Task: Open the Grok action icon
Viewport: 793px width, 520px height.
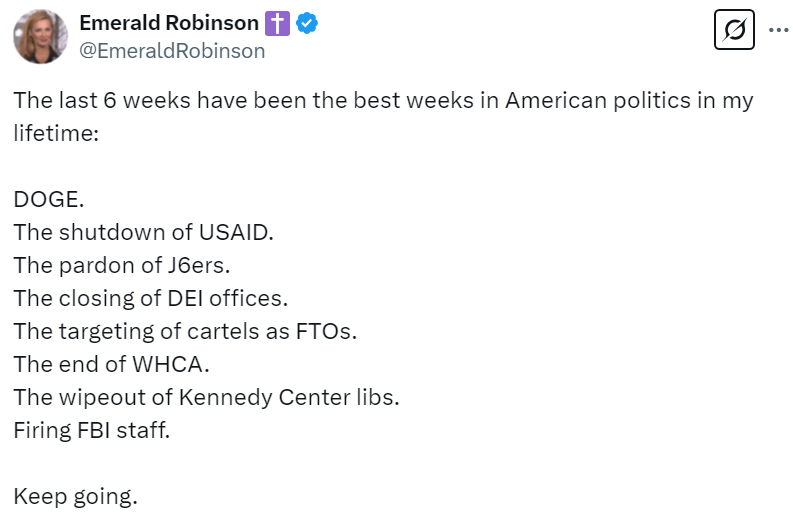Action: 734,30
